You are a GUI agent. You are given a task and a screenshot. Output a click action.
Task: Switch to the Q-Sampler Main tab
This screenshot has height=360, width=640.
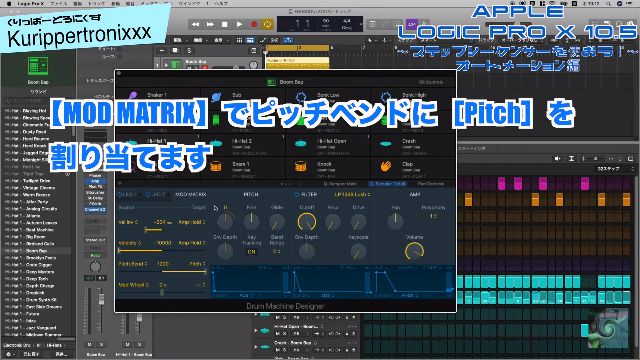[x=340, y=184]
